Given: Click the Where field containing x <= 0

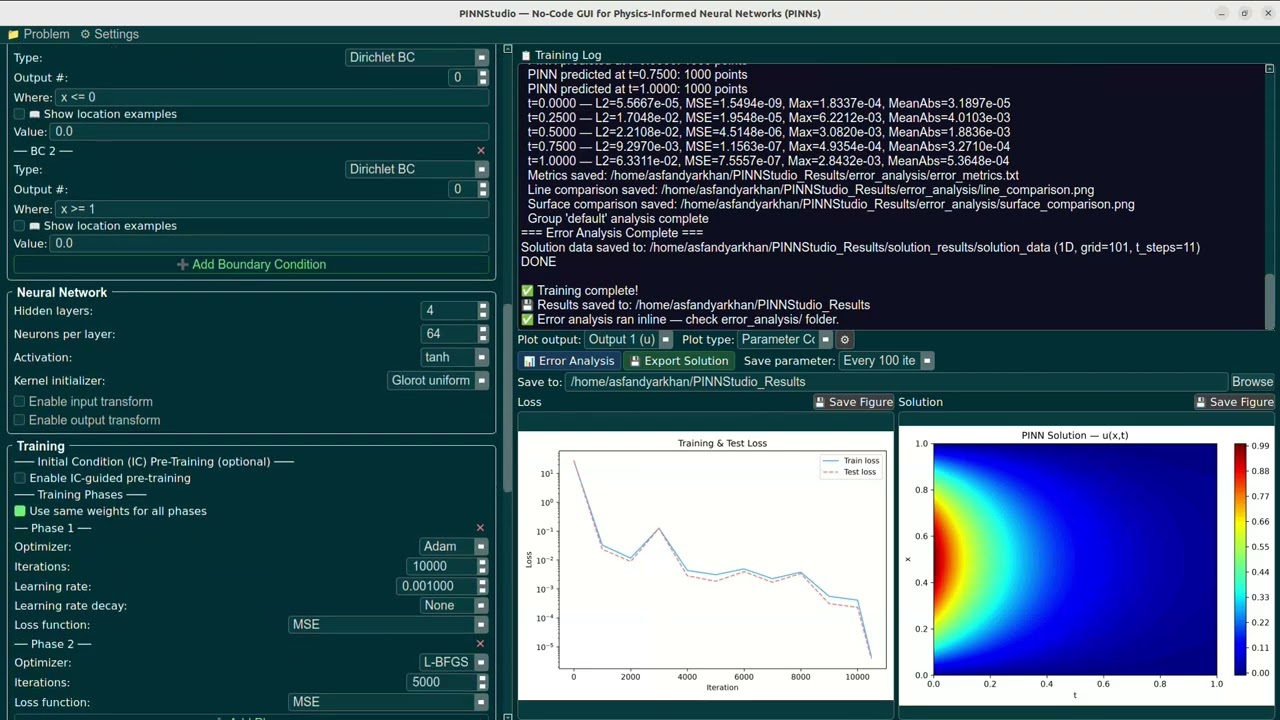Looking at the screenshot, I should point(273,97).
